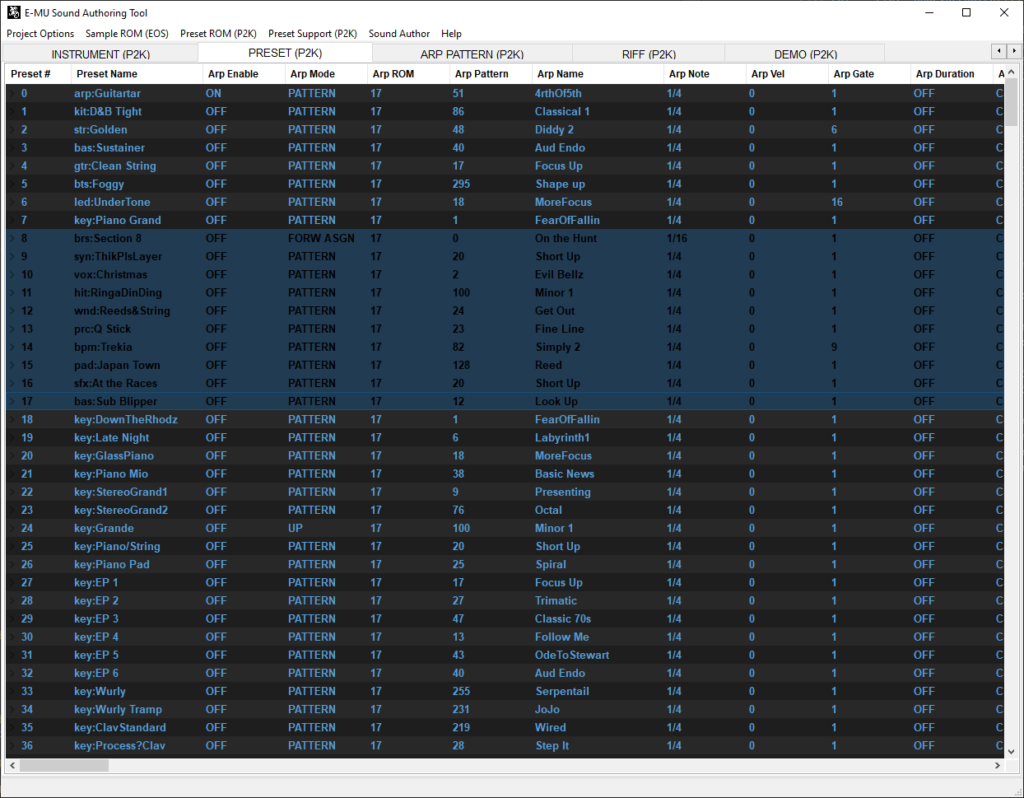Screen dimensions: 1024x798
Task: Expand preset row 1 kit:D&B Tight
Action: coord(11,112)
